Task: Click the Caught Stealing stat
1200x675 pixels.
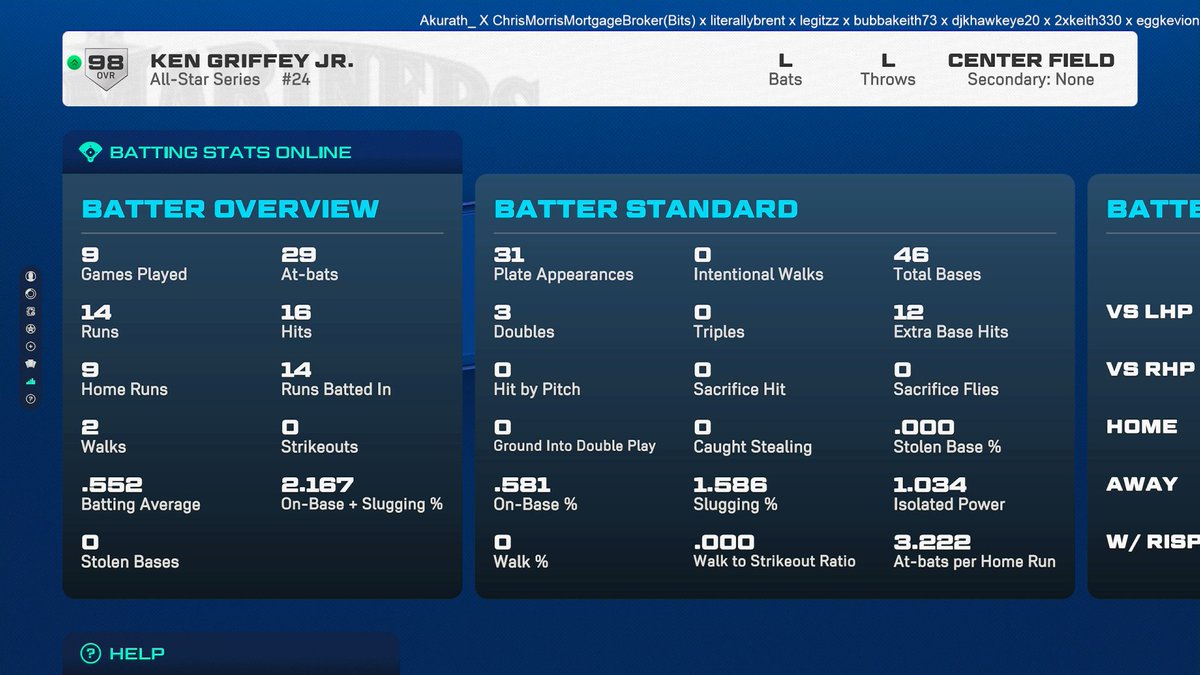Action: (753, 437)
